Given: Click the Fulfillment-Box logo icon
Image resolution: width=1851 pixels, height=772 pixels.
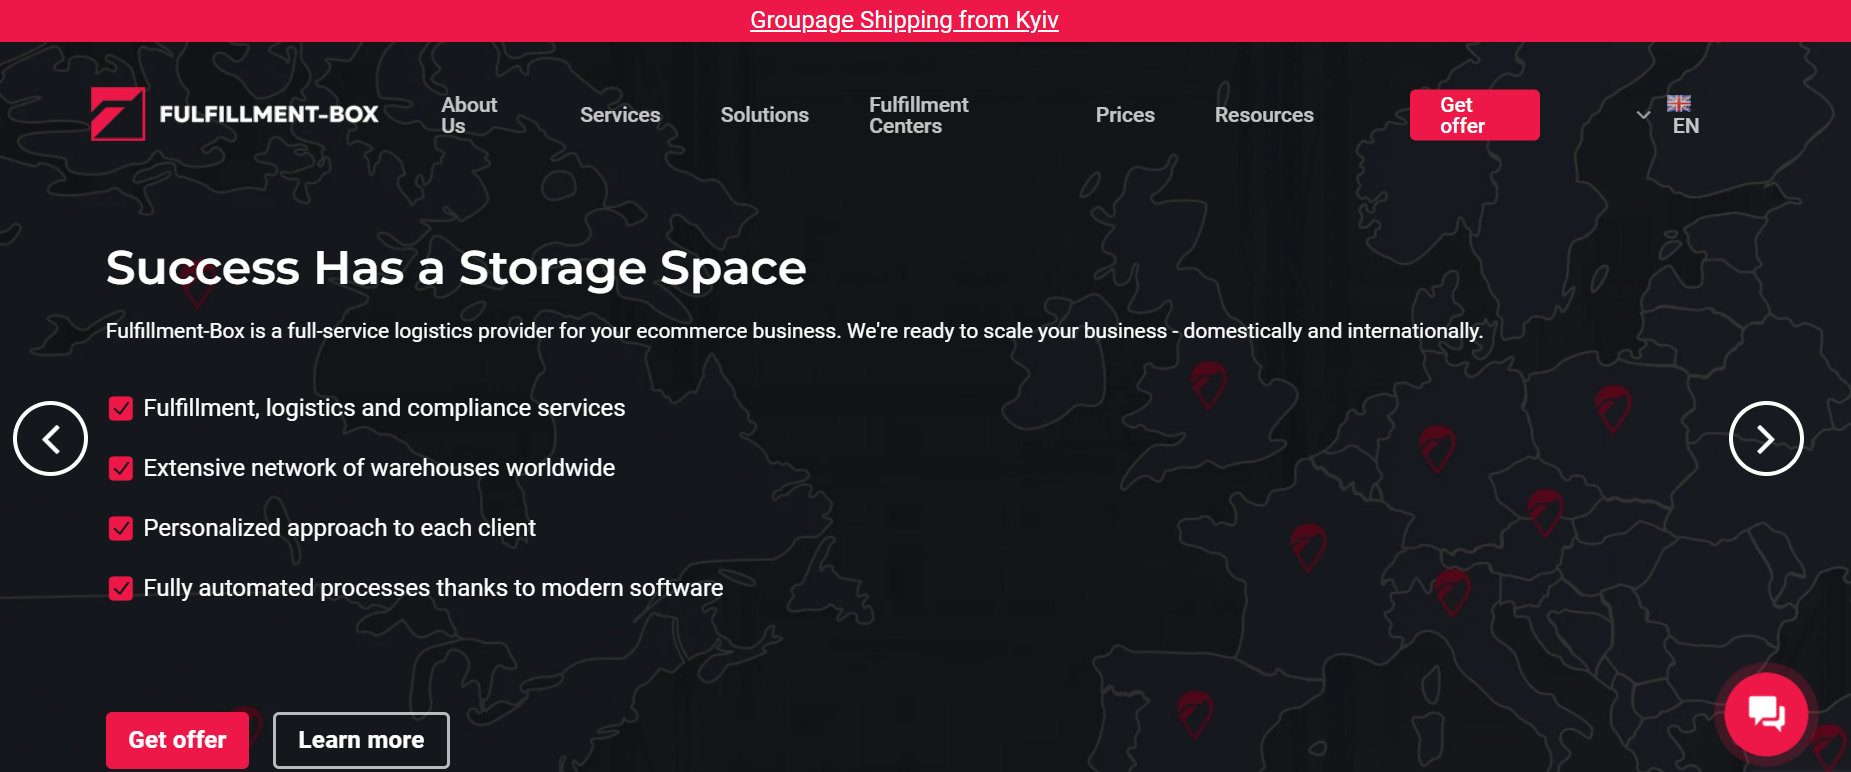Looking at the screenshot, I should (x=118, y=114).
